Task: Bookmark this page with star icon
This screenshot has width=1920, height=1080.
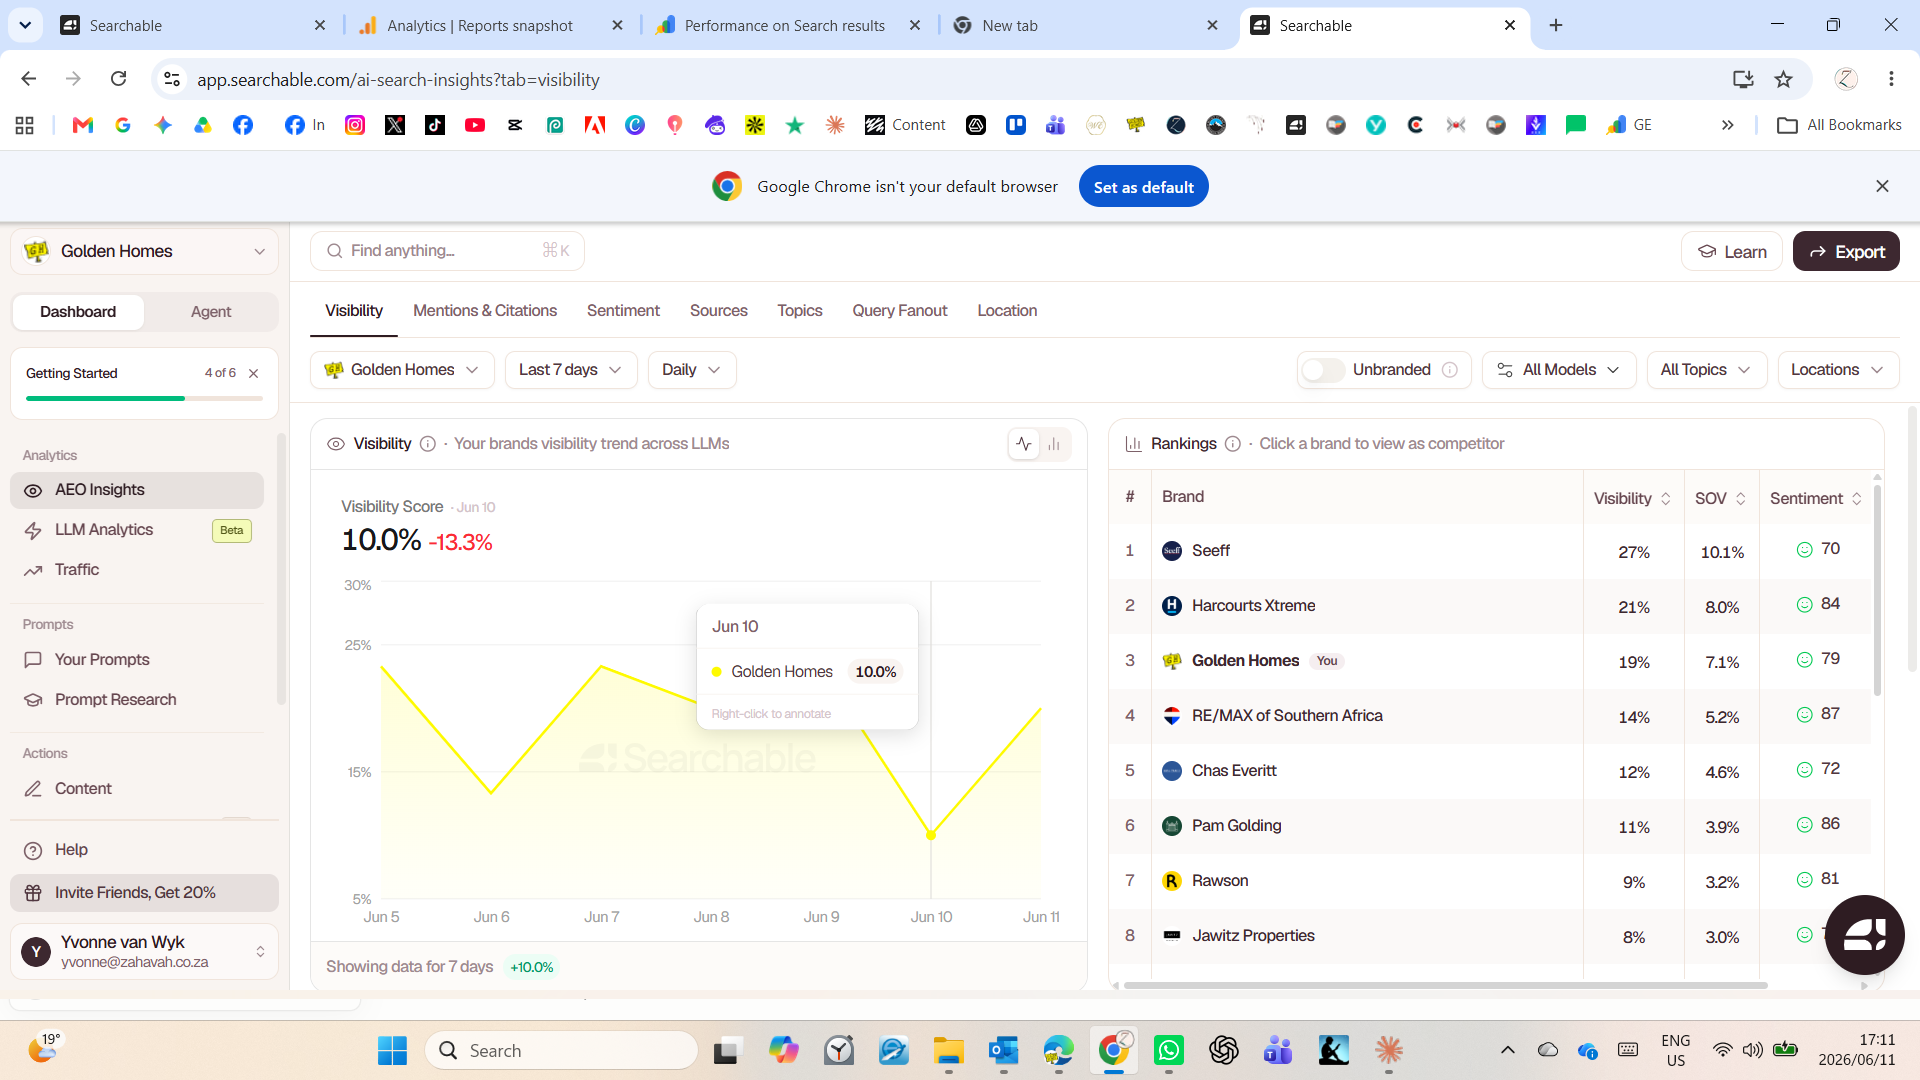Action: point(1783,79)
